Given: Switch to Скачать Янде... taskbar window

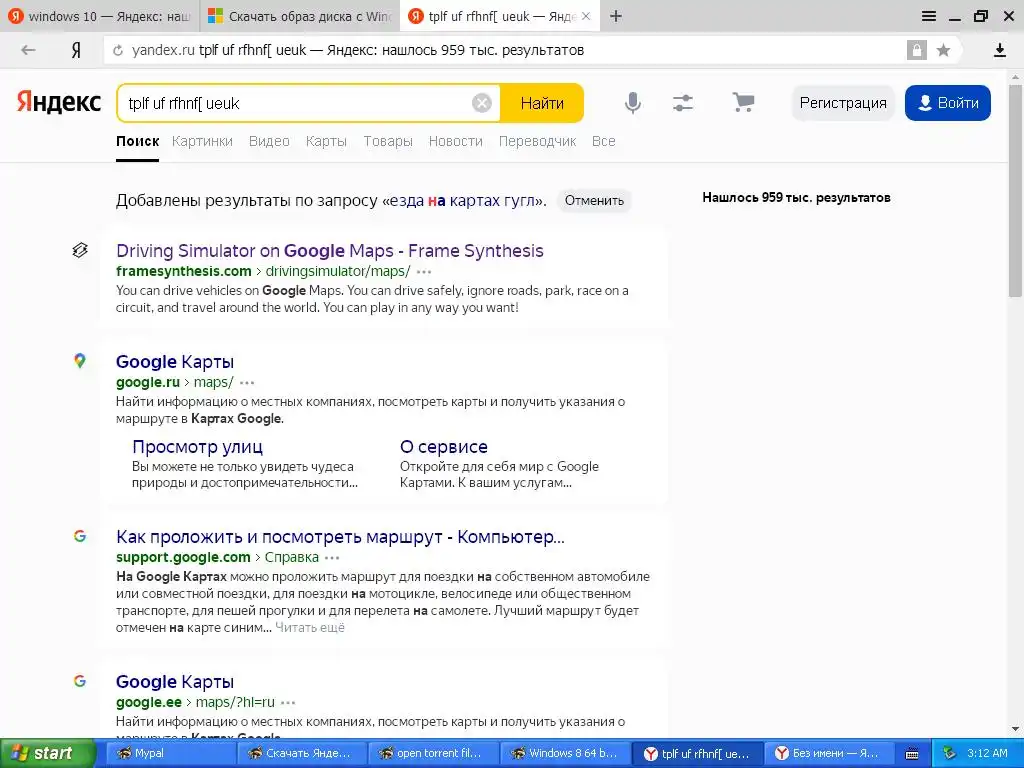Looking at the screenshot, I should tap(301, 753).
